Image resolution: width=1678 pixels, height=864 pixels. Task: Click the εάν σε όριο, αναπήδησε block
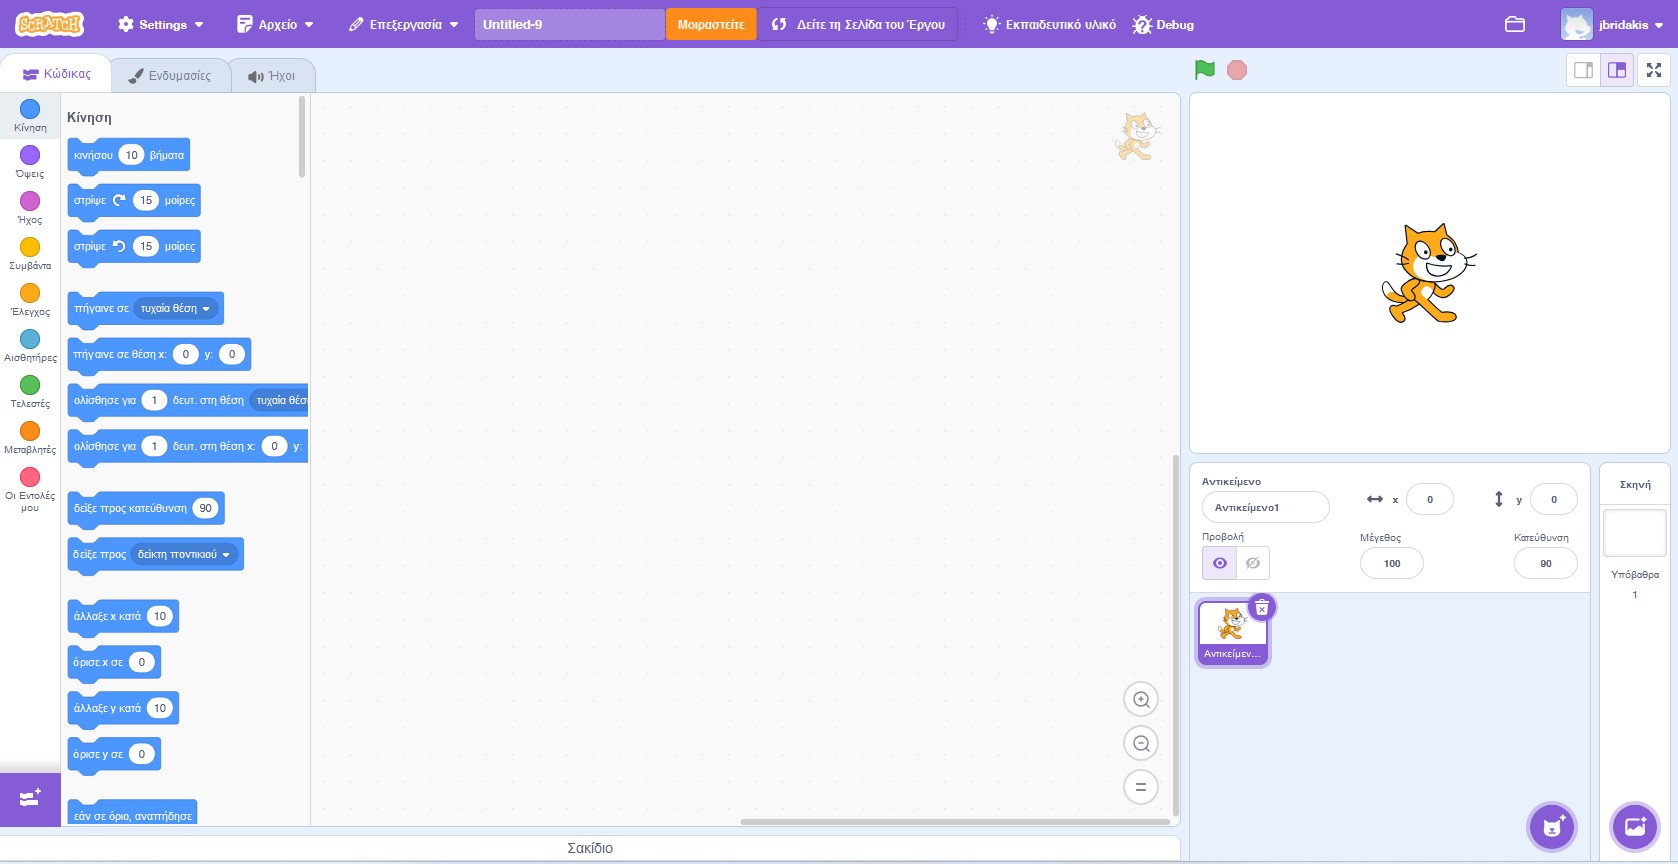click(x=132, y=814)
